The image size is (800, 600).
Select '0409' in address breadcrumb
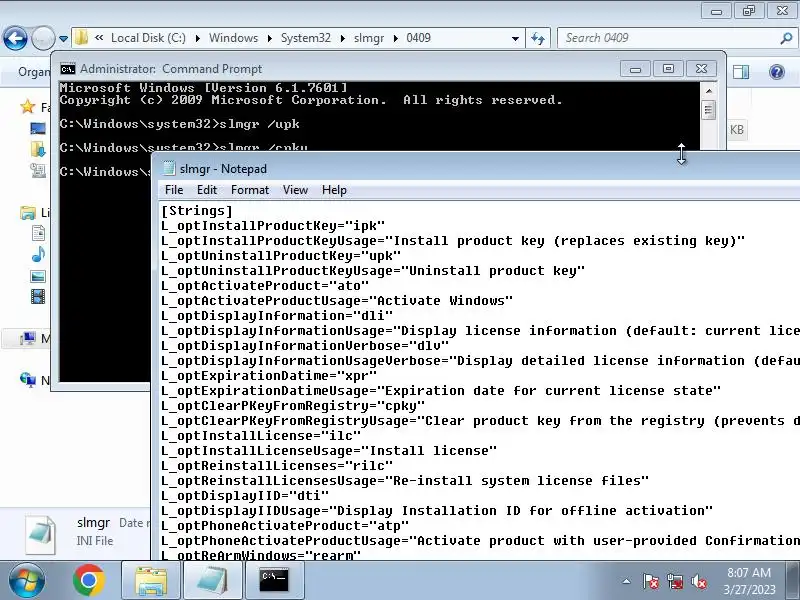pos(418,38)
